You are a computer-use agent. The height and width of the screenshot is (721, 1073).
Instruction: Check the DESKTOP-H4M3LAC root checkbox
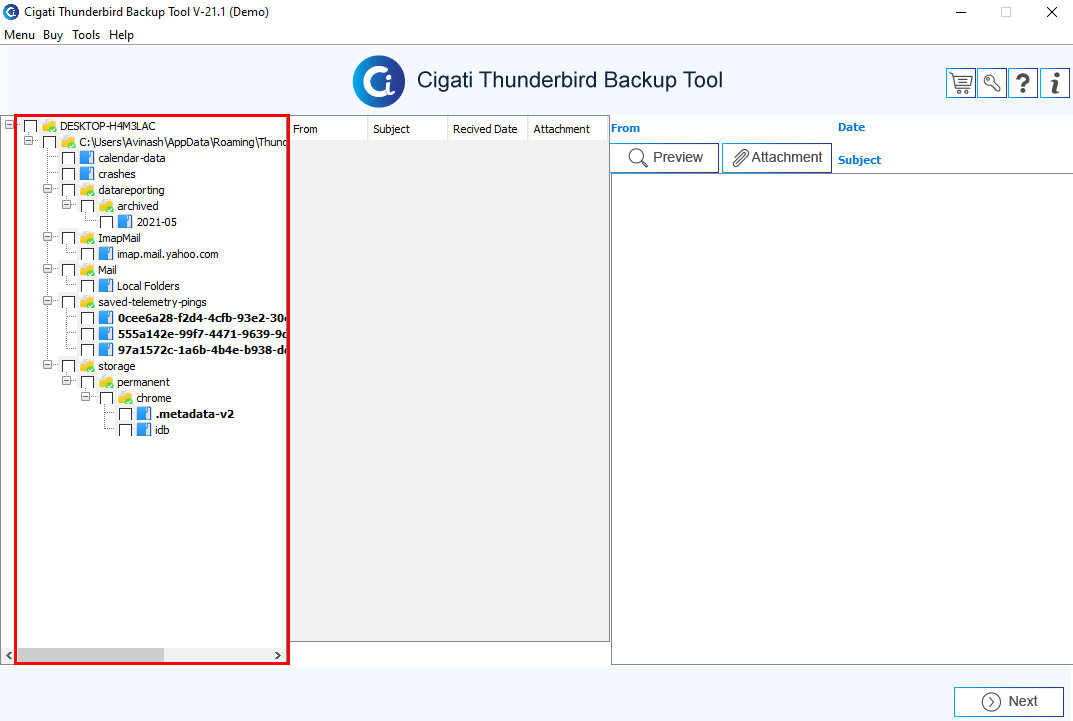31,127
